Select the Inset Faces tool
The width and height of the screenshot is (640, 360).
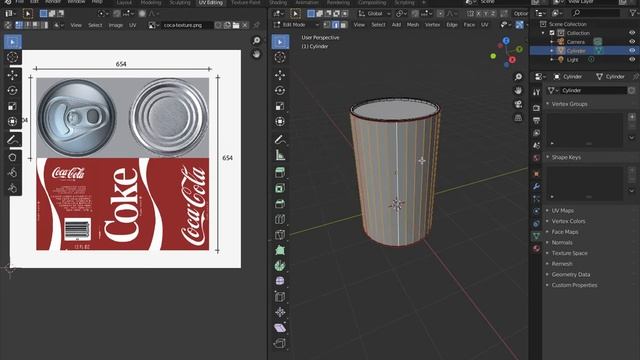(280, 204)
